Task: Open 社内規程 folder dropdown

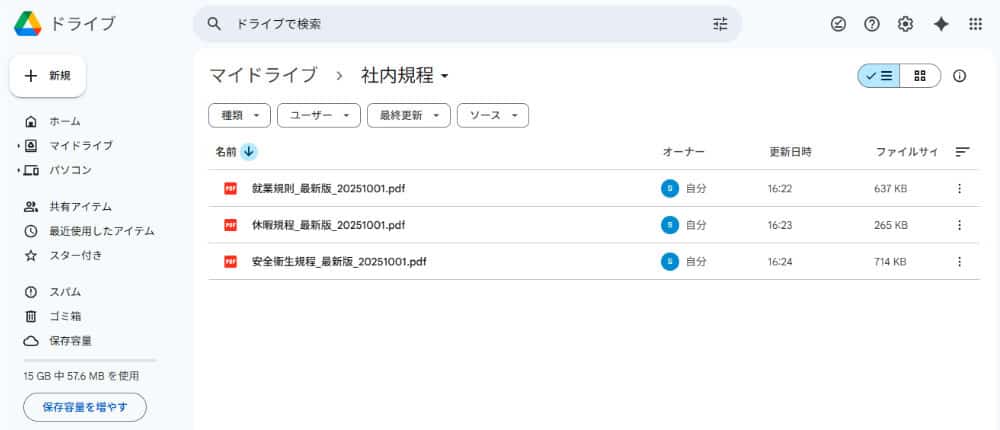Action: [406, 75]
